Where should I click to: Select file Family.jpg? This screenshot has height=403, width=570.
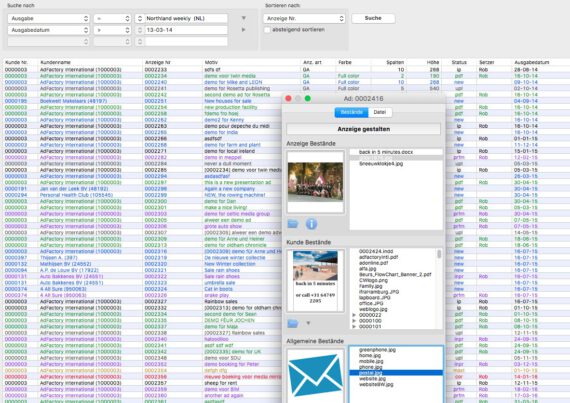[x=371, y=286]
